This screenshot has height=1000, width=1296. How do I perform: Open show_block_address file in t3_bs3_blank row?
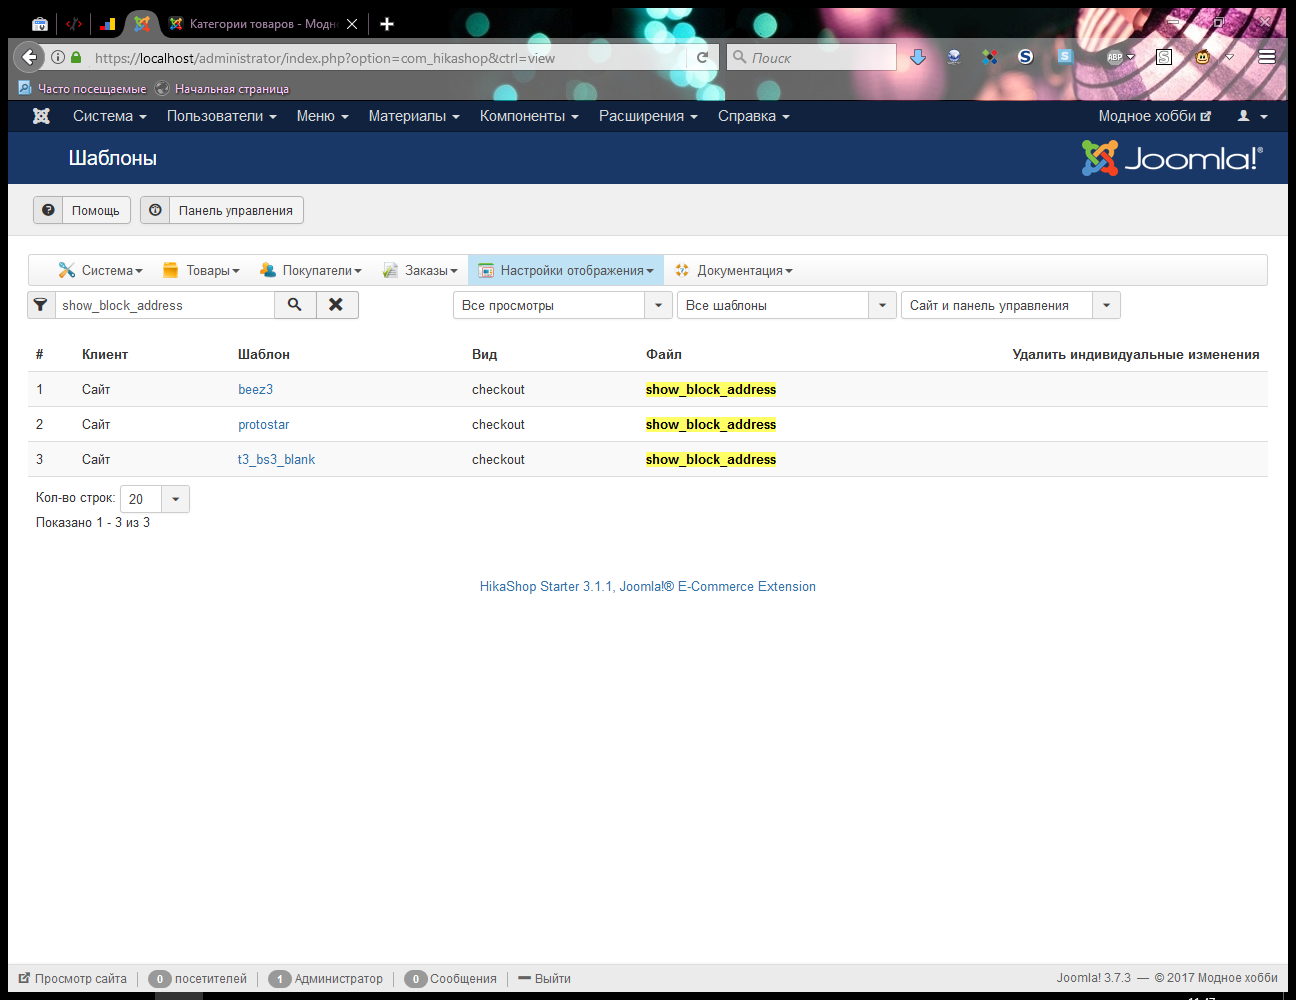coord(711,459)
